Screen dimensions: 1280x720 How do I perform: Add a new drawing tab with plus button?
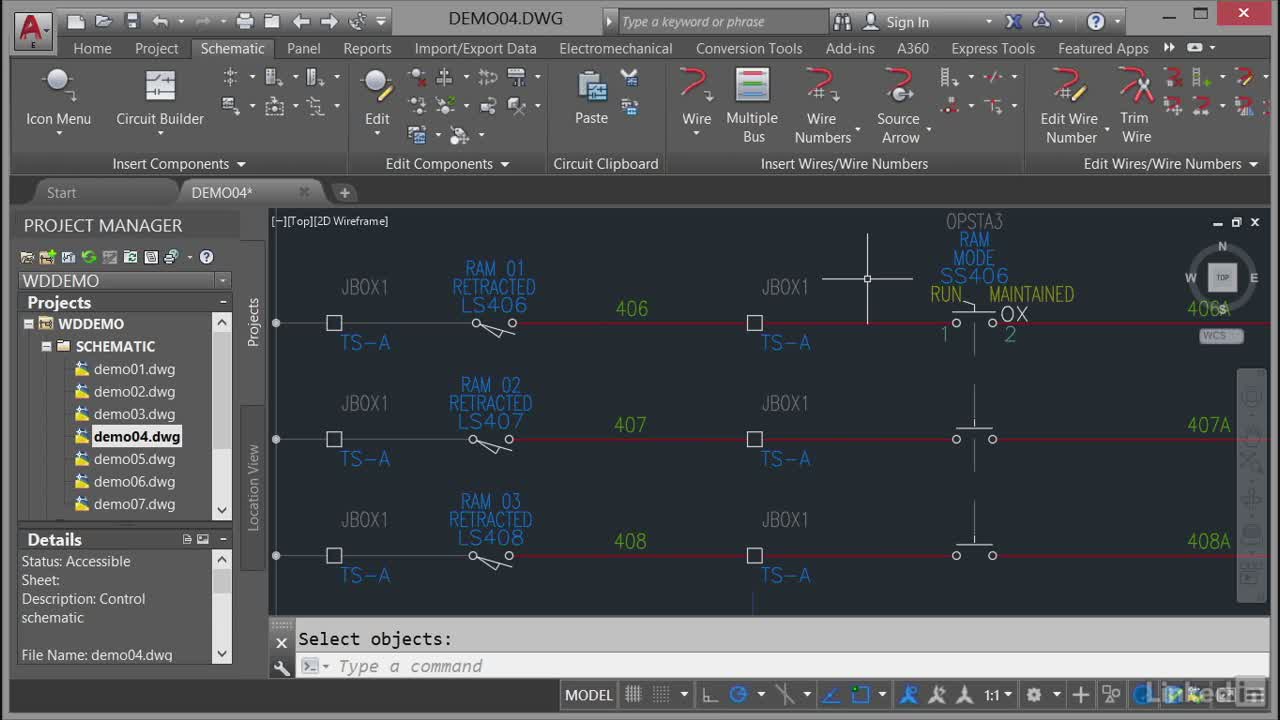pyautogui.click(x=344, y=192)
